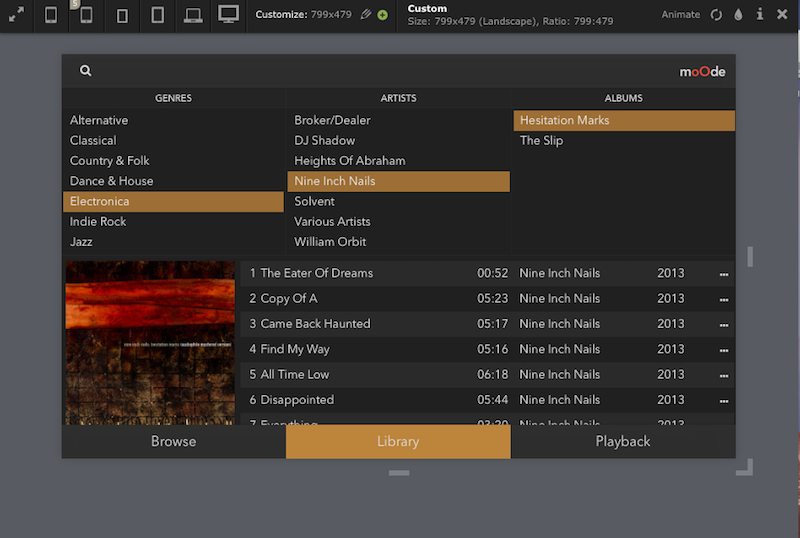The width and height of the screenshot is (800, 538).
Task: Click the corner viewport resize handle
Action: pyautogui.click(x=744, y=467)
